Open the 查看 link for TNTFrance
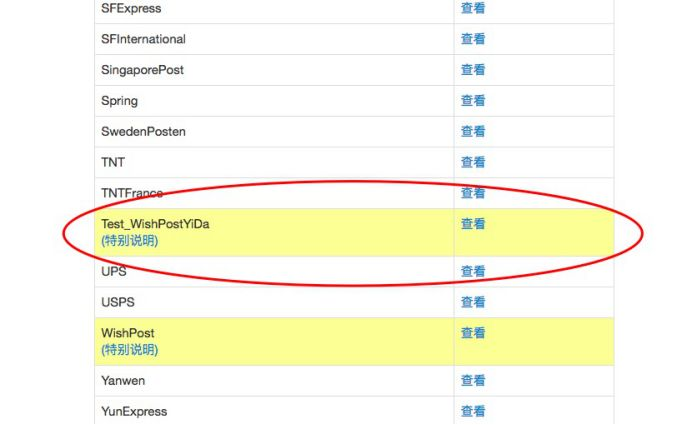The image size is (692, 425). (x=473, y=193)
